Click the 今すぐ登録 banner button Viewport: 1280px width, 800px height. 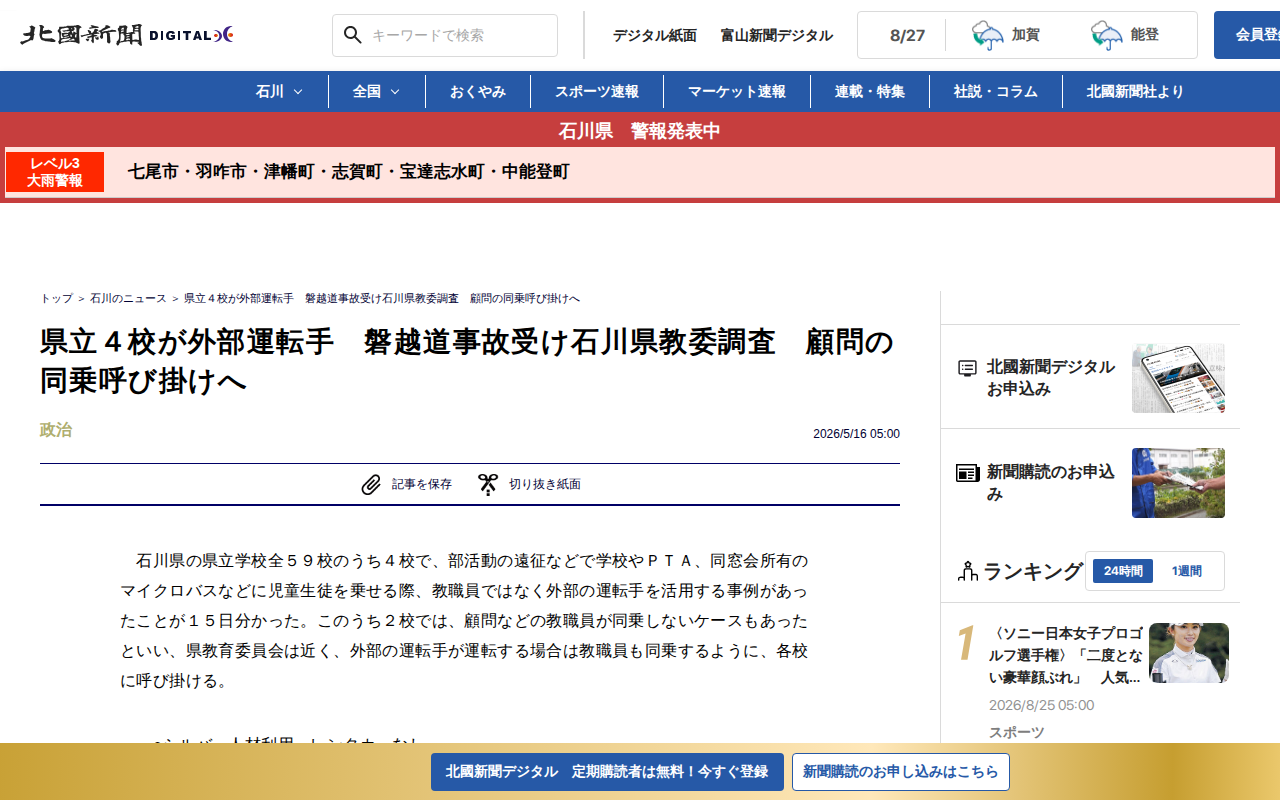(x=608, y=772)
